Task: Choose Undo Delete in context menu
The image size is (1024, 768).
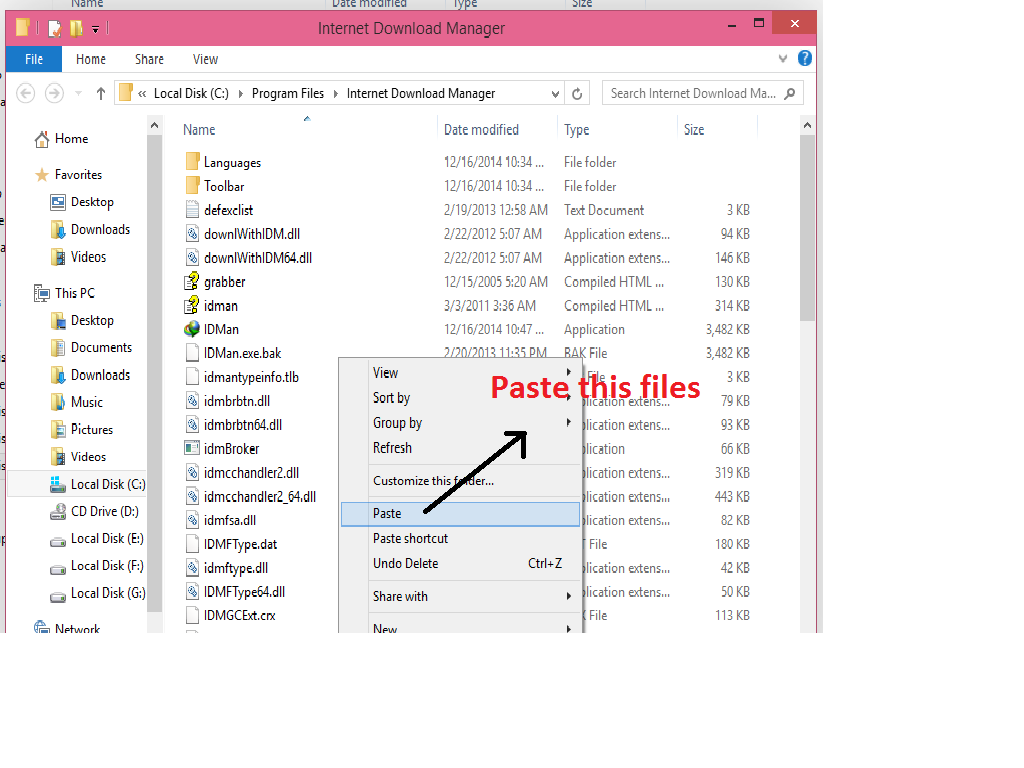Action: click(x=460, y=563)
